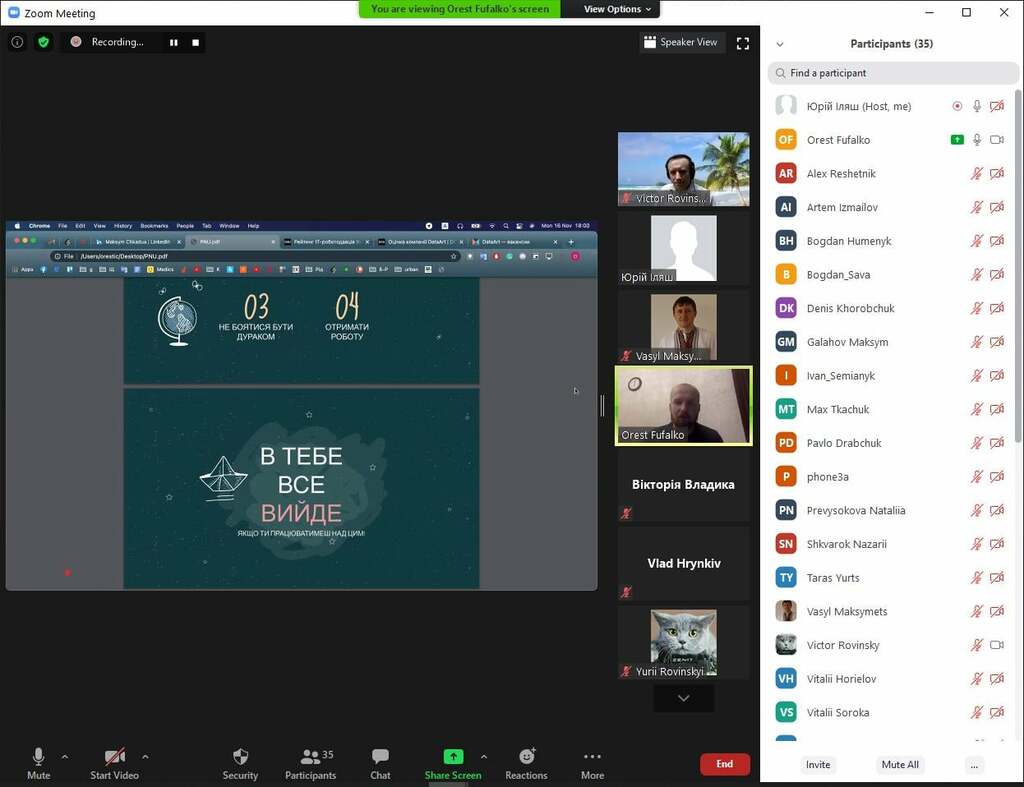The height and width of the screenshot is (787, 1024).
Task: Collapse the Participants panel chevron
Action: [x=780, y=44]
